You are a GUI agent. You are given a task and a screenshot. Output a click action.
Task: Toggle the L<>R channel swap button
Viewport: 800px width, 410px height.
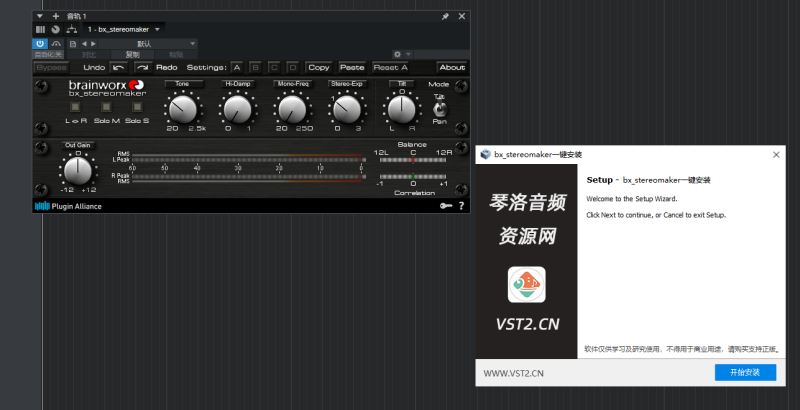point(76,106)
